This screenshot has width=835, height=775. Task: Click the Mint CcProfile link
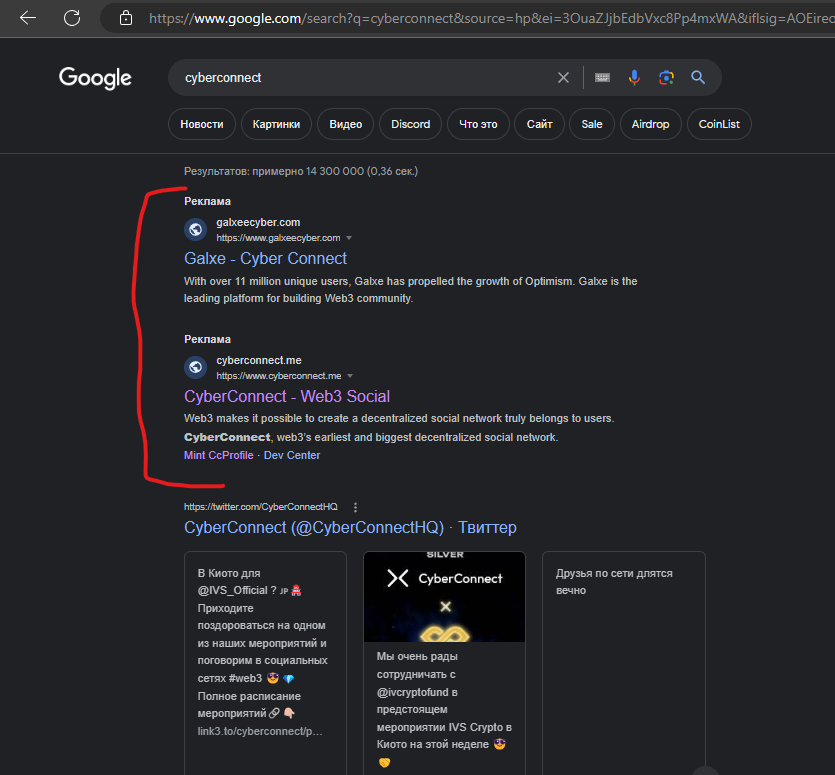point(218,455)
